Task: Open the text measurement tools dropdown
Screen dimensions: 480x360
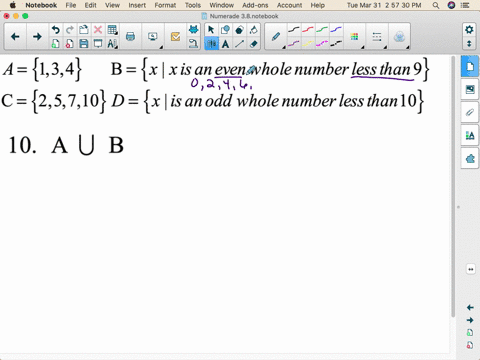Action: (112, 44)
